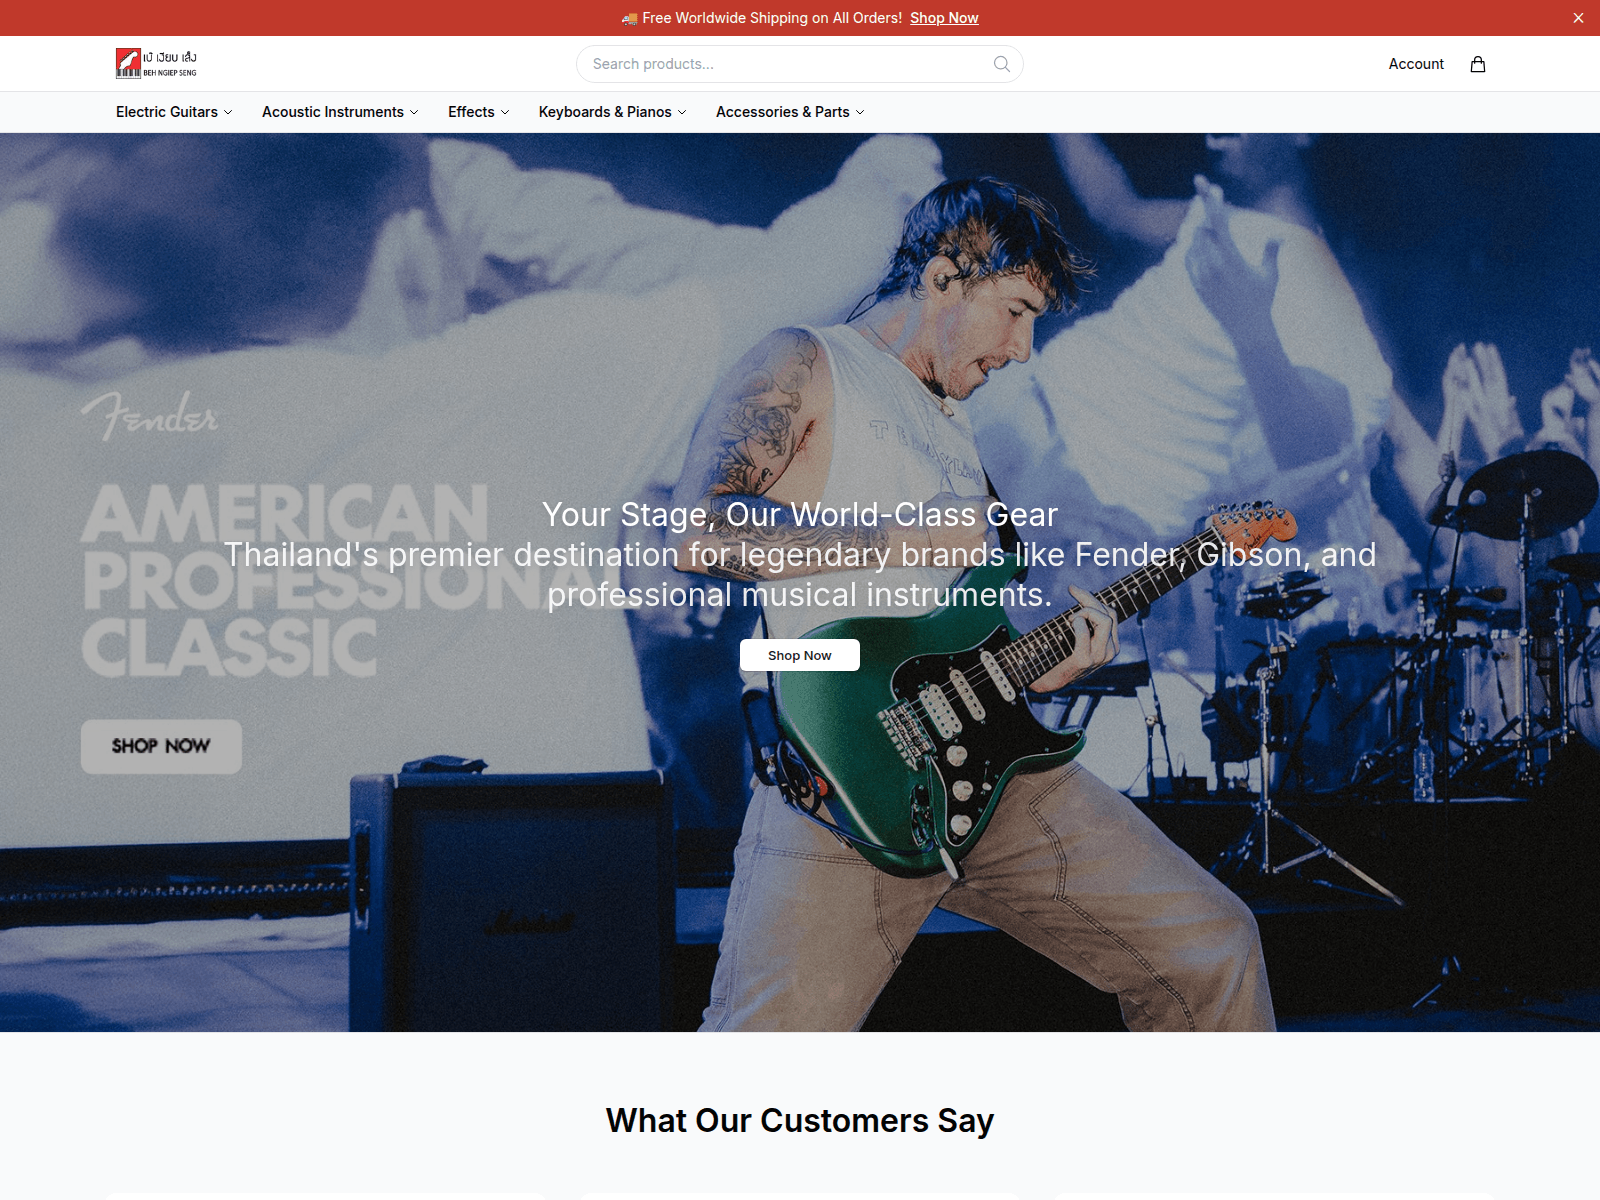Go to the Account page

pos(1416,64)
